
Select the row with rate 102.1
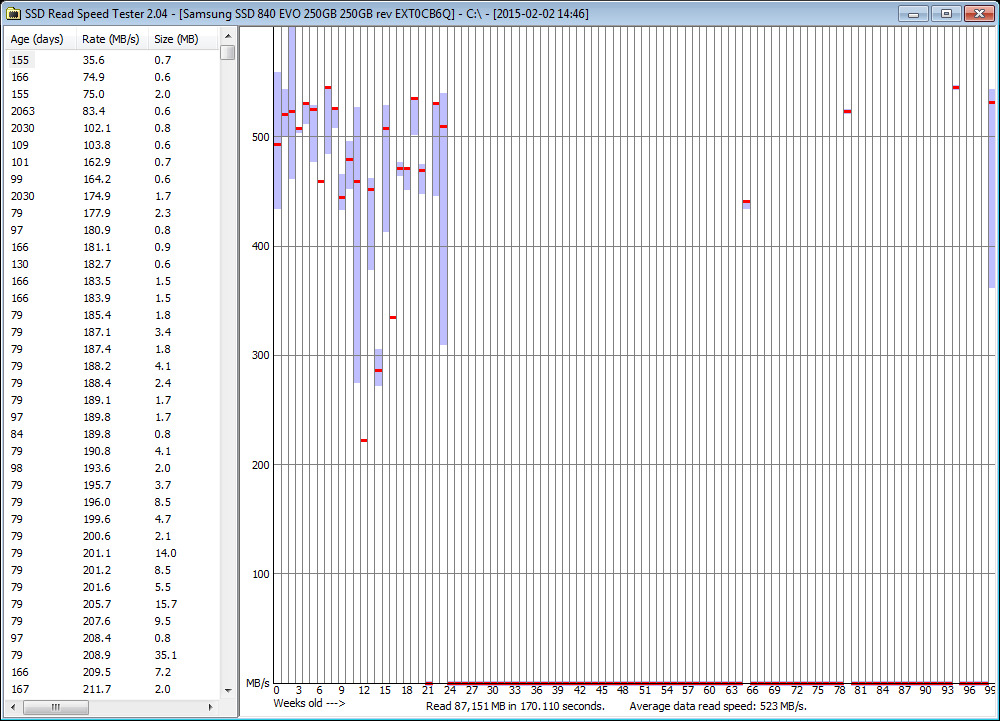pyautogui.click(x=112, y=128)
